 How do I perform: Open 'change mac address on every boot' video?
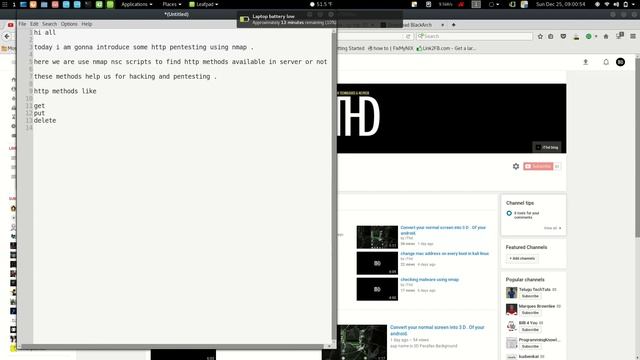[x=444, y=253]
